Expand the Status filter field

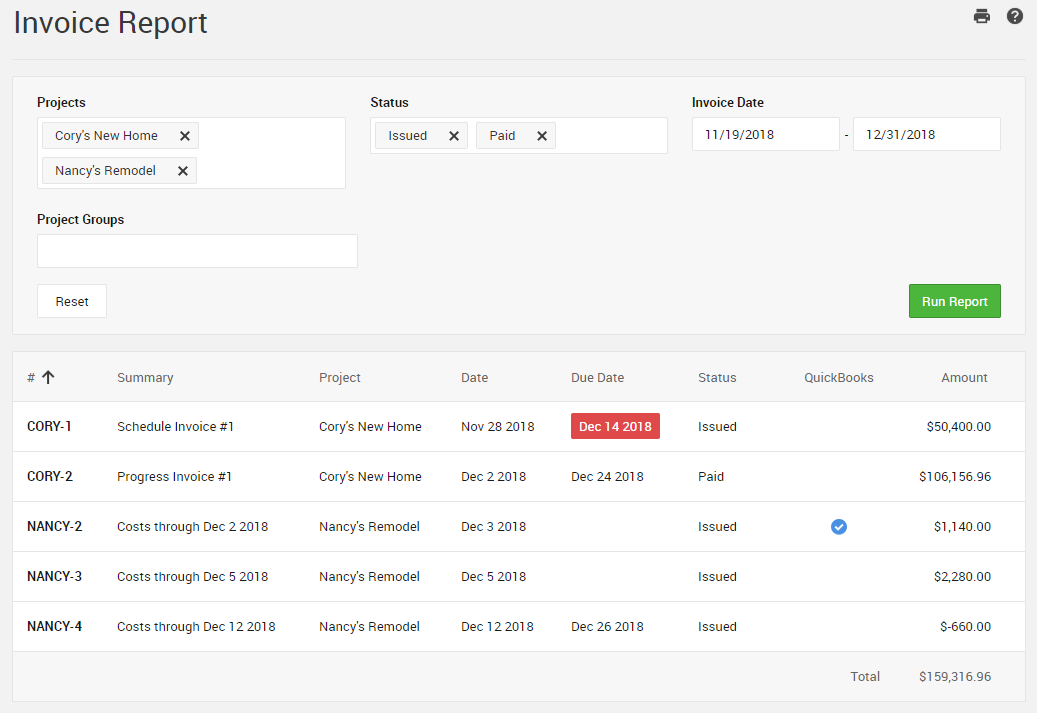pyautogui.click(x=610, y=136)
